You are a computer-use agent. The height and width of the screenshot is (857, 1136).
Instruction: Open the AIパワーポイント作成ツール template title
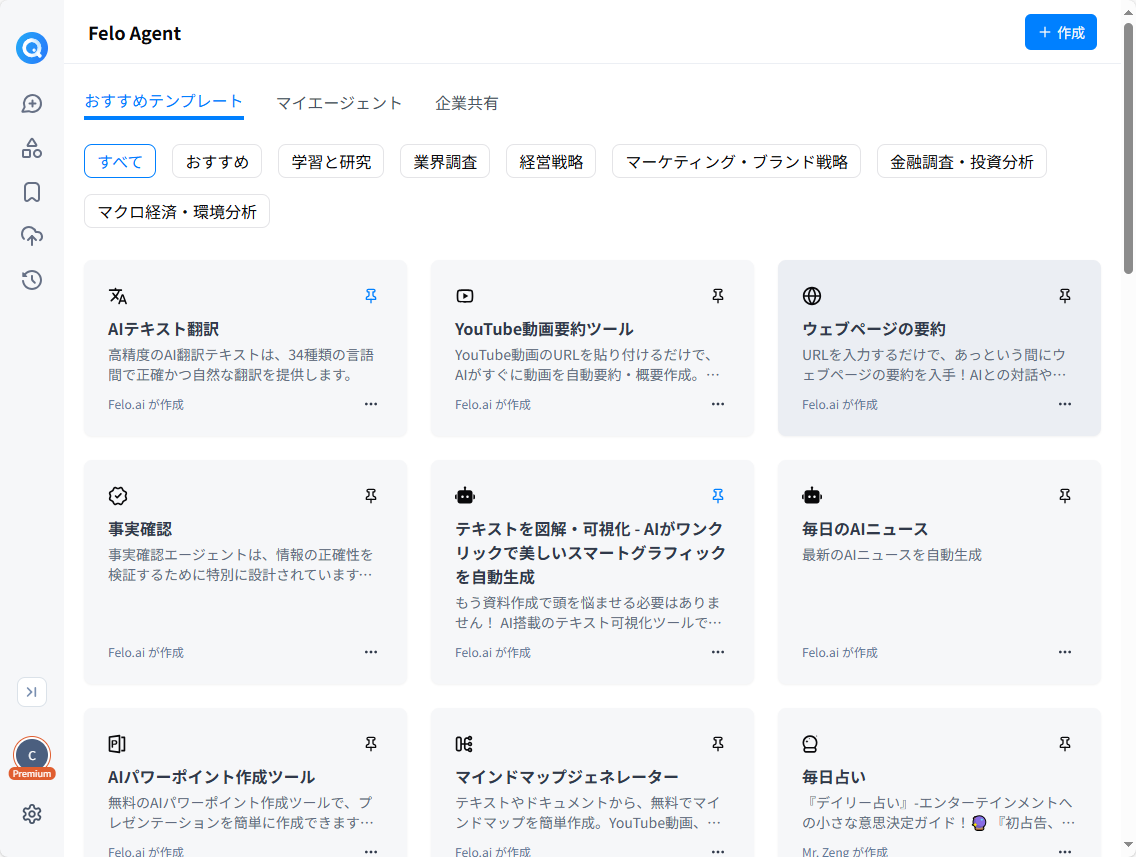[x=212, y=777]
